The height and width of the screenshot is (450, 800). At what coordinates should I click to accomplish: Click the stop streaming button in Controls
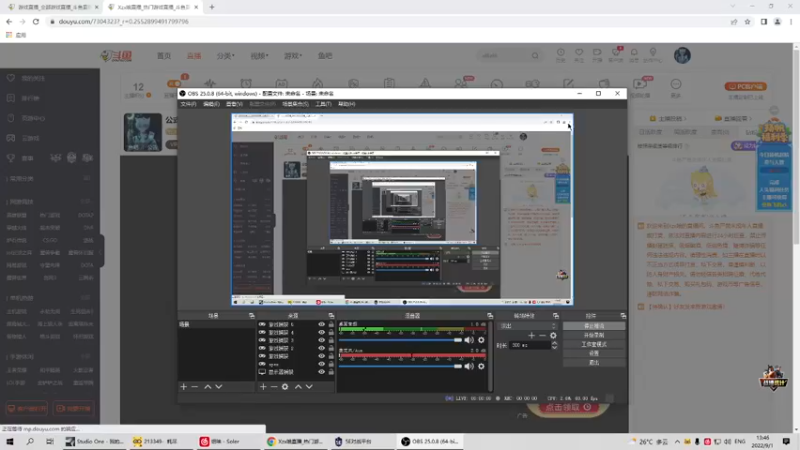coord(594,326)
